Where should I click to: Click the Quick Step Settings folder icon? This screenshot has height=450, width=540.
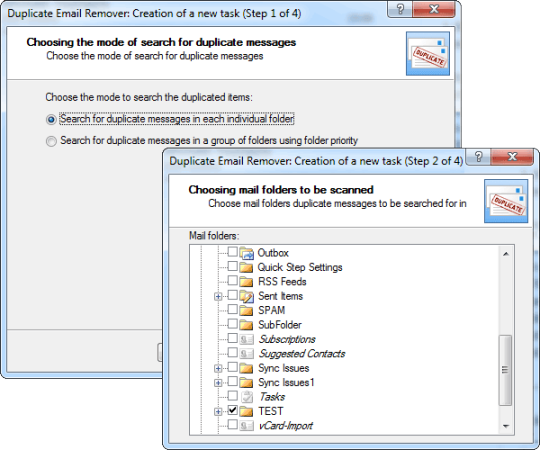247,268
